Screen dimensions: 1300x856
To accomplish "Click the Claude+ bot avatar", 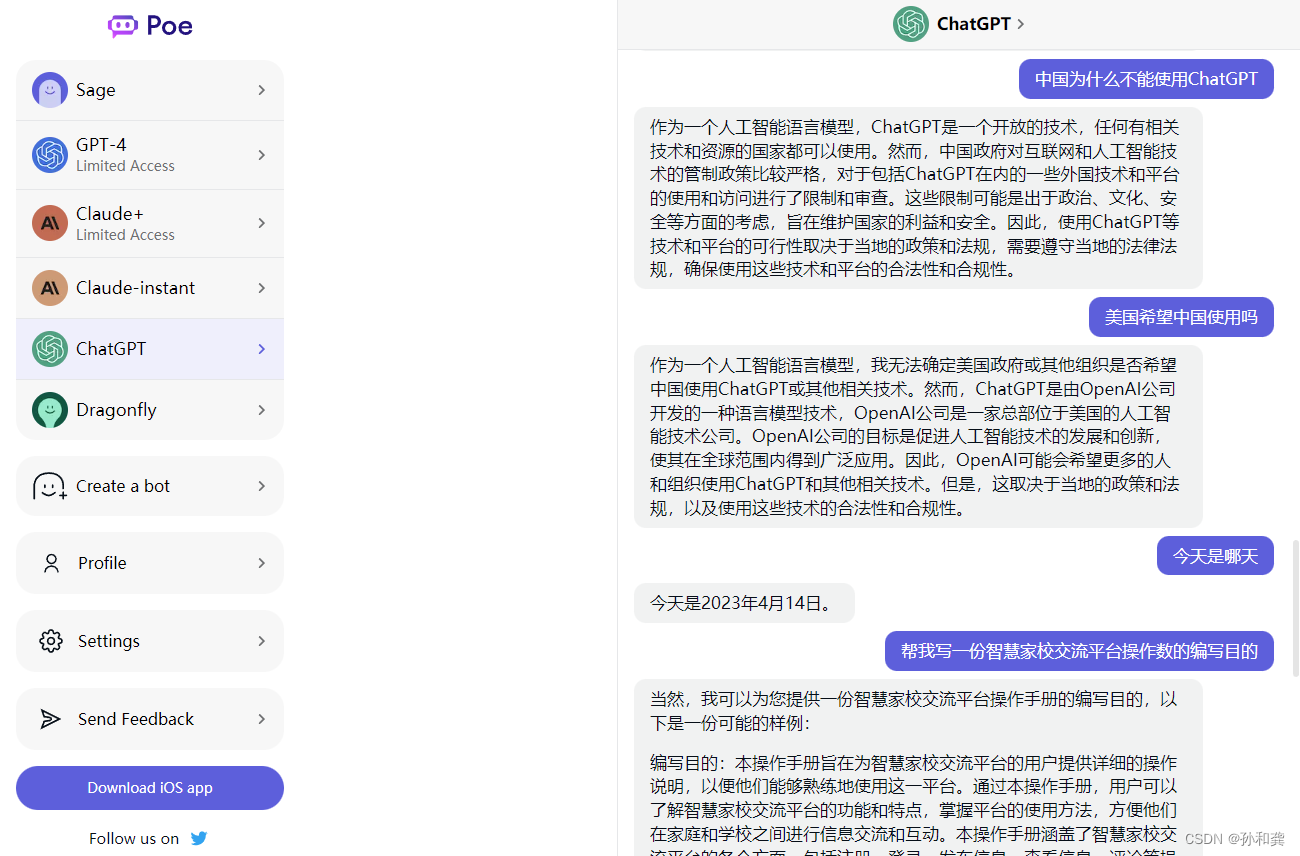I will pos(50,223).
